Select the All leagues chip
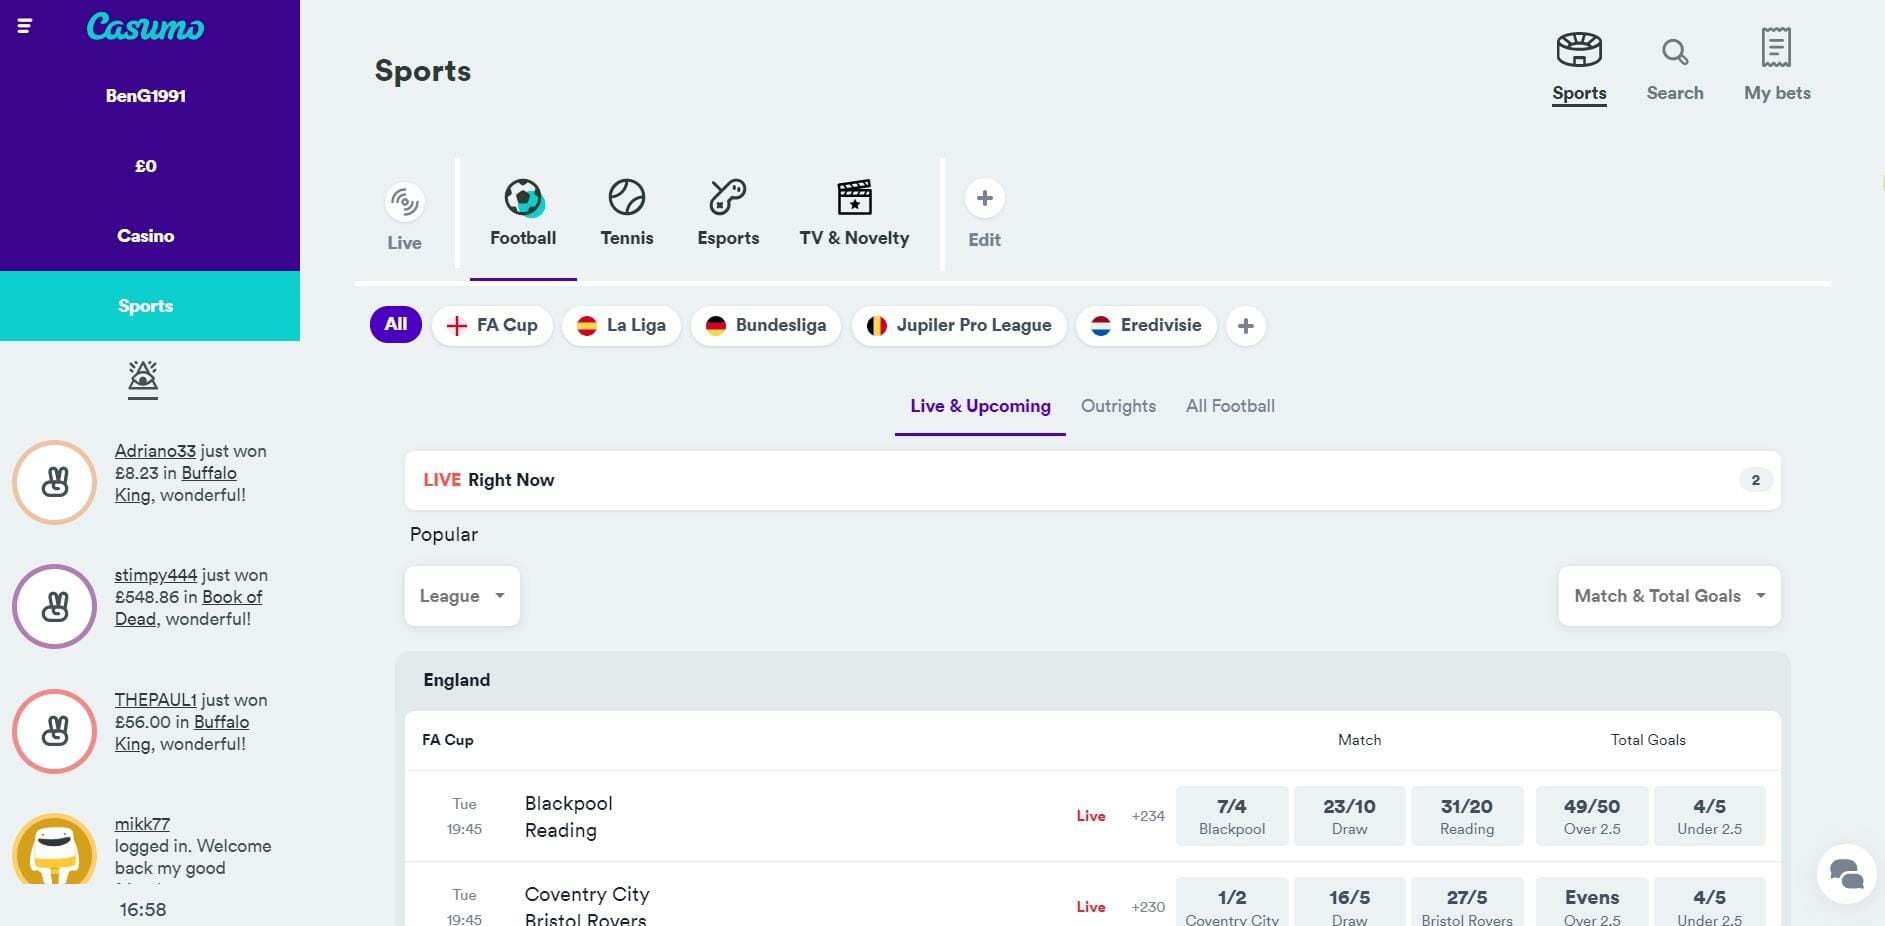 pos(396,325)
